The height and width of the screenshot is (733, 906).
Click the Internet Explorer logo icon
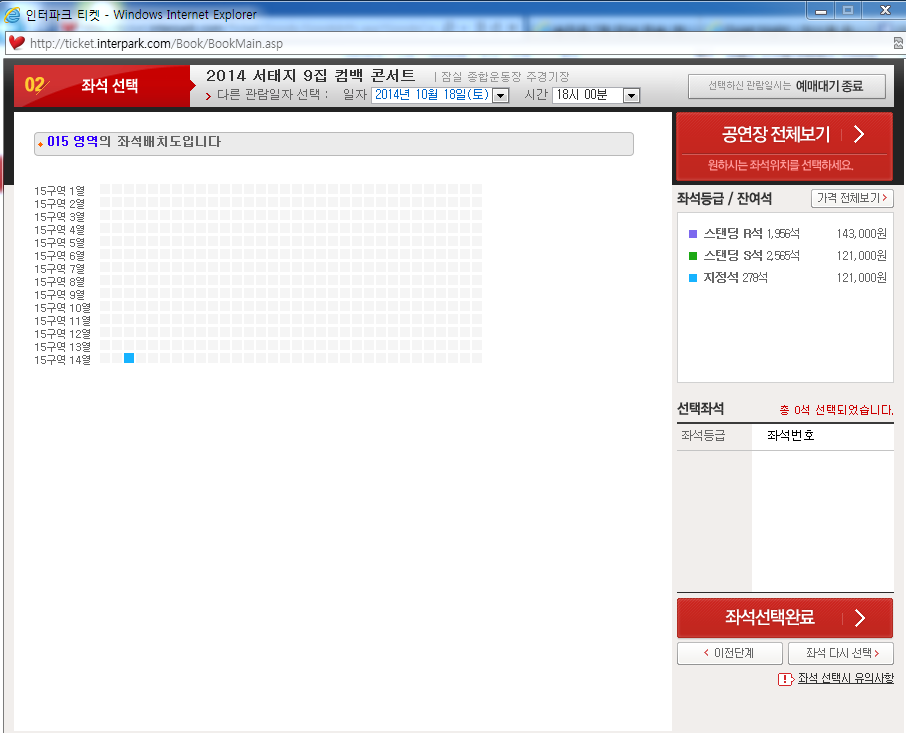12,14
